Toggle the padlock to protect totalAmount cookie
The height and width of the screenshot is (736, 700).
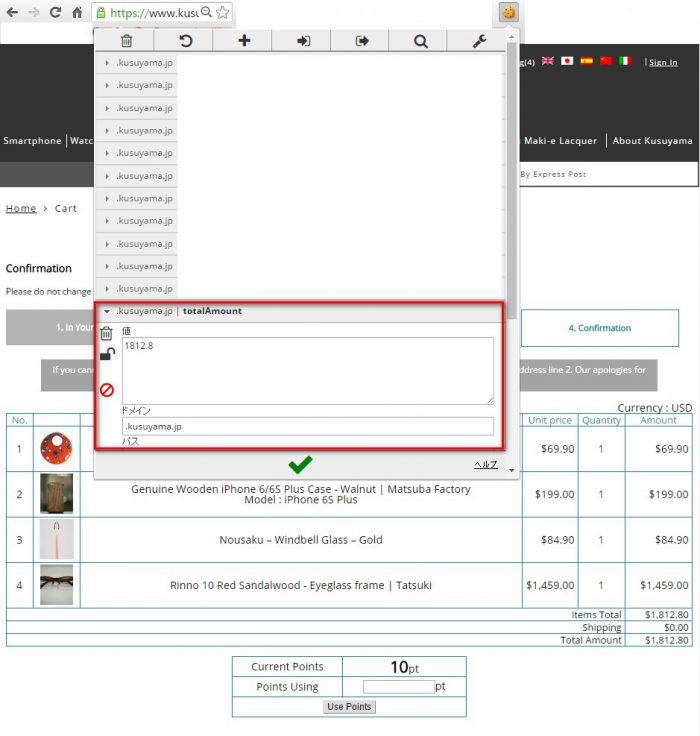[106, 354]
